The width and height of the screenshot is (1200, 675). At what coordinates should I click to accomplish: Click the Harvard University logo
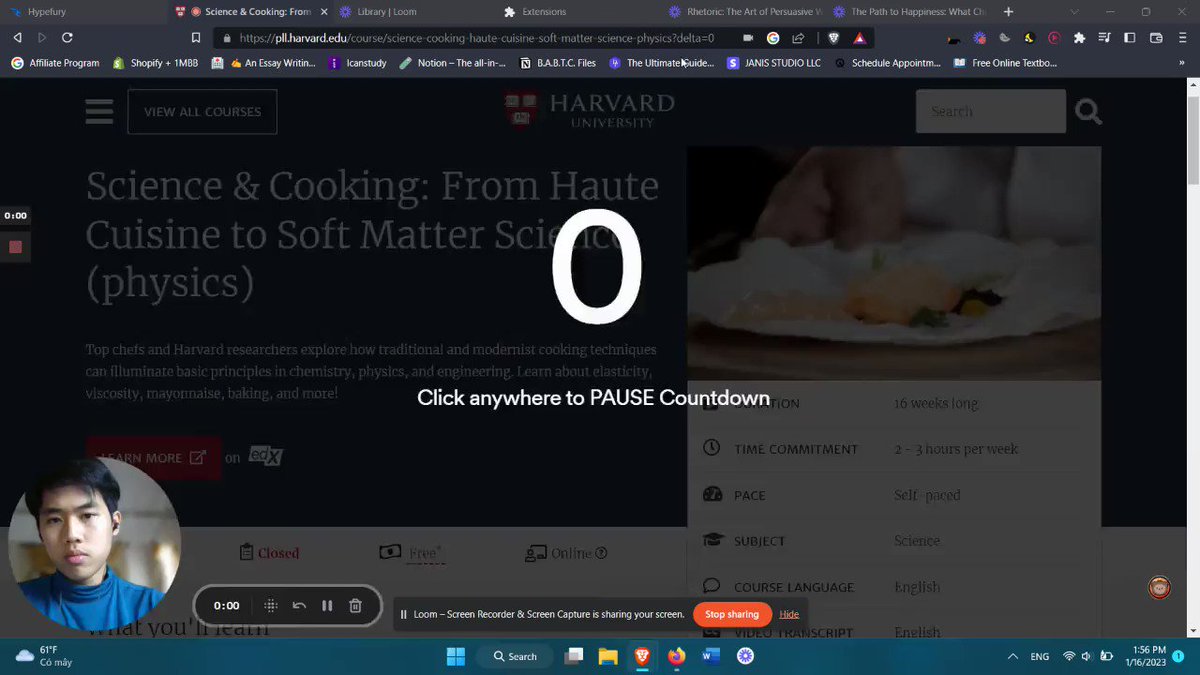[589, 110]
